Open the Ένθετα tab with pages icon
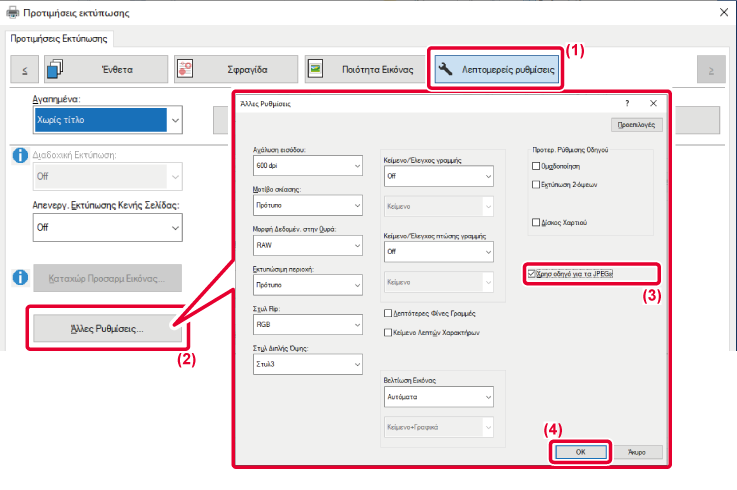737x490 pixels. coord(98,70)
